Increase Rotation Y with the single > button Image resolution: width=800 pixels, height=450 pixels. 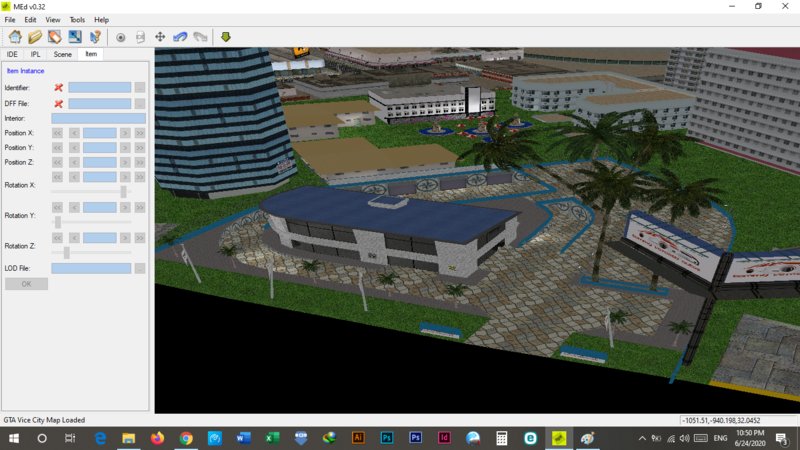pyautogui.click(x=125, y=208)
